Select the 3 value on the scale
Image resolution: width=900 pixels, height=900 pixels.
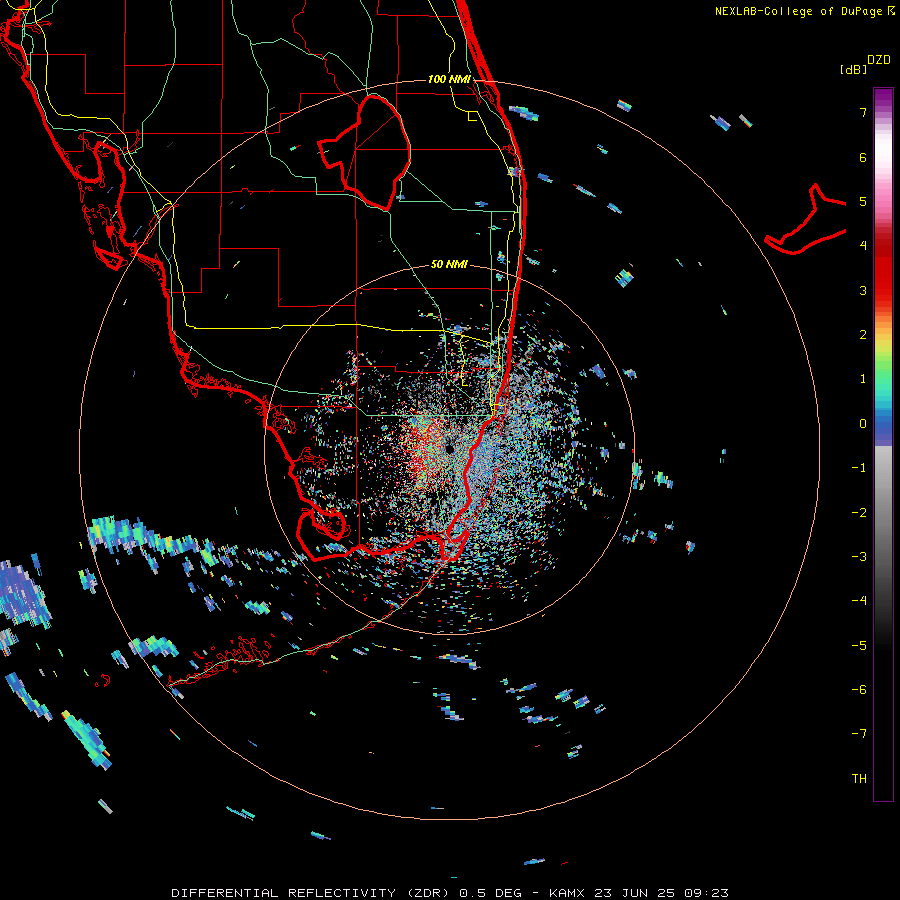(863, 290)
